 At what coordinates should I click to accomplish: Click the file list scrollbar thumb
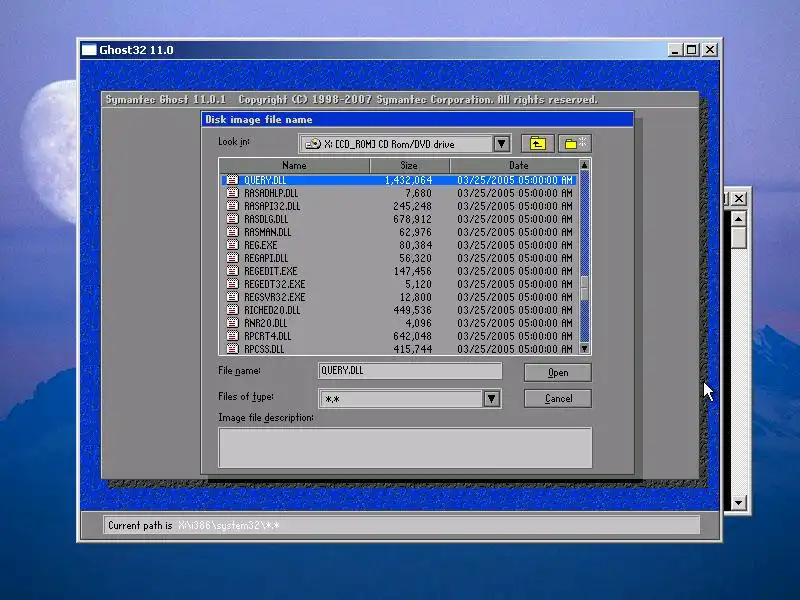tap(585, 288)
